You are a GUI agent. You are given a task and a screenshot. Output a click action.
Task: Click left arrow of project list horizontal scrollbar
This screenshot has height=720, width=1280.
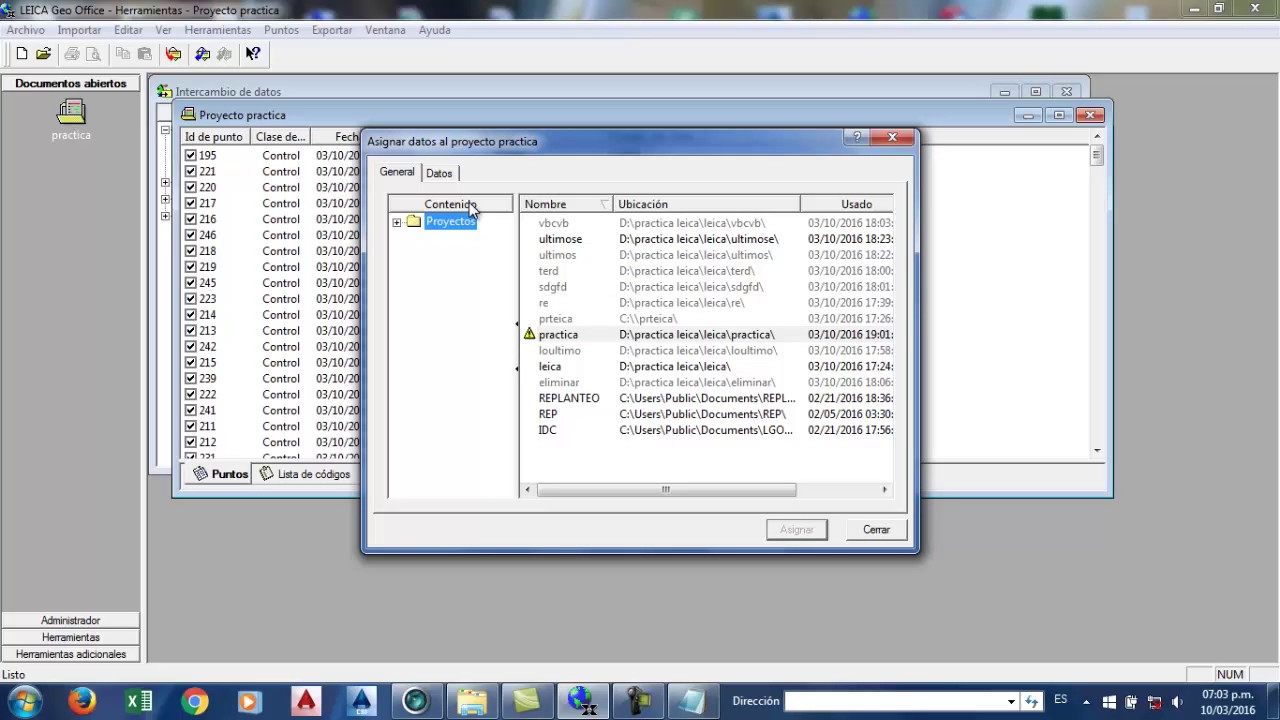pyautogui.click(x=528, y=490)
